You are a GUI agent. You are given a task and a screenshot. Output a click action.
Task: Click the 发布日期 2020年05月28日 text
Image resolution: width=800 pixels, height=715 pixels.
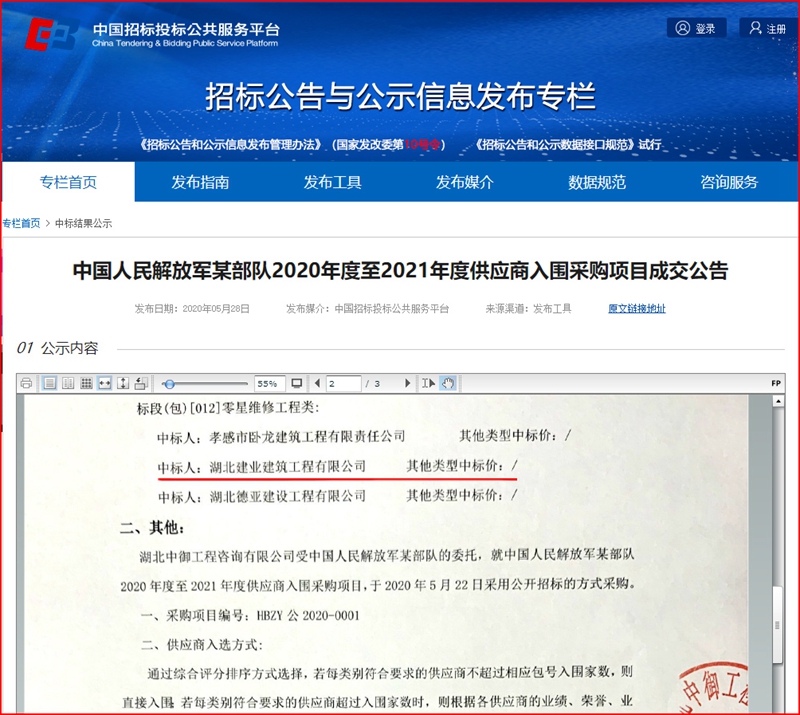pyautogui.click(x=192, y=308)
